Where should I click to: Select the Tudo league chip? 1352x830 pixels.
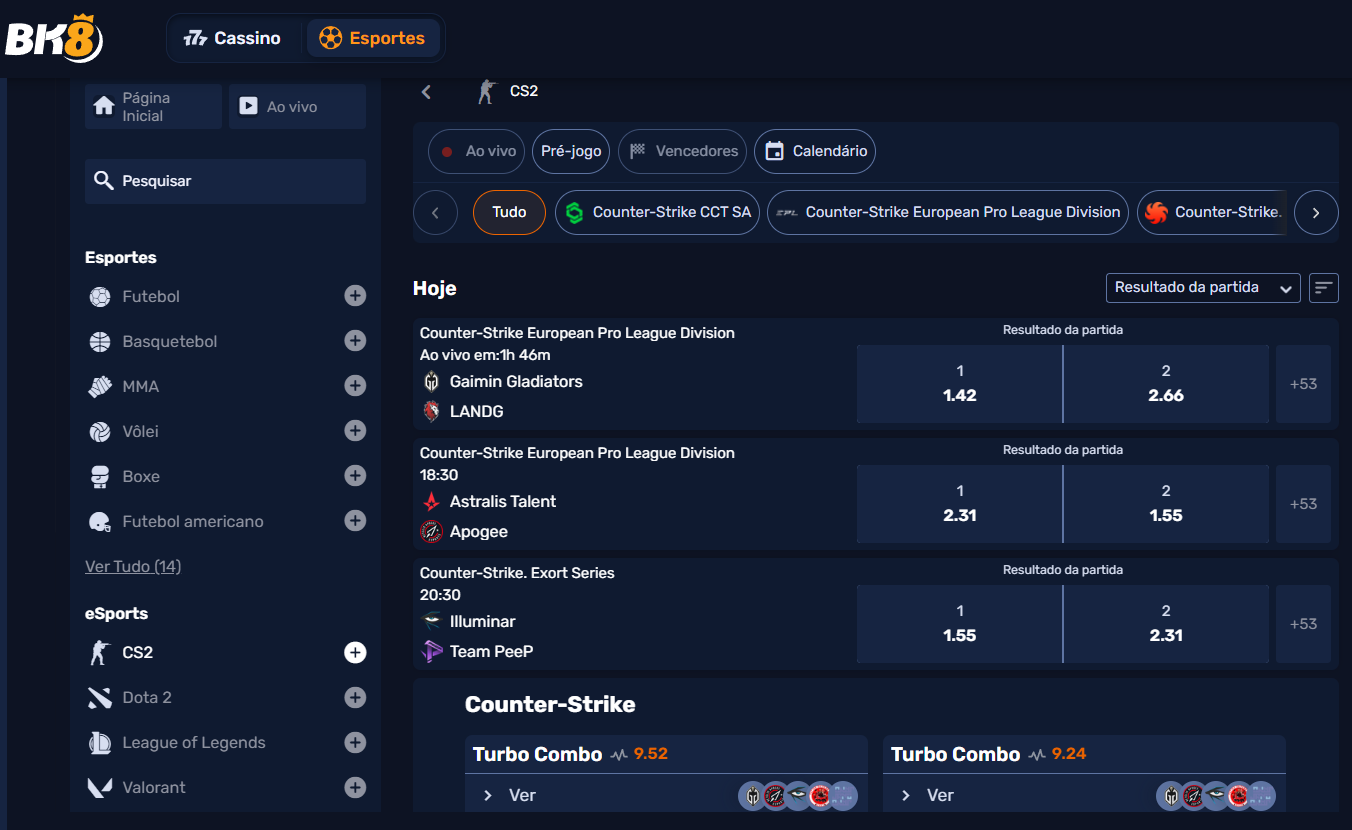click(509, 212)
